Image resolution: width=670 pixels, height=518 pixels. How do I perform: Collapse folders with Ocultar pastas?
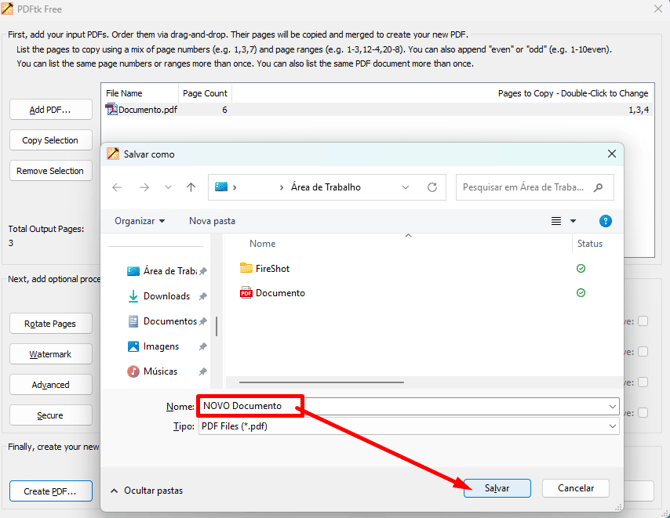146,490
